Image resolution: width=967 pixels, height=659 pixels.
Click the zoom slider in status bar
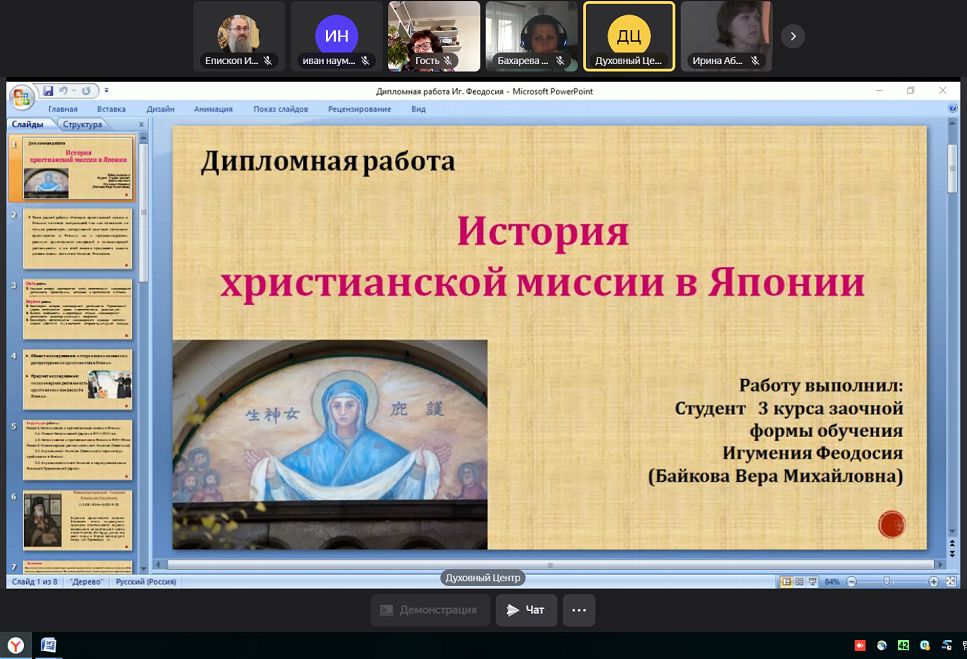point(887,581)
